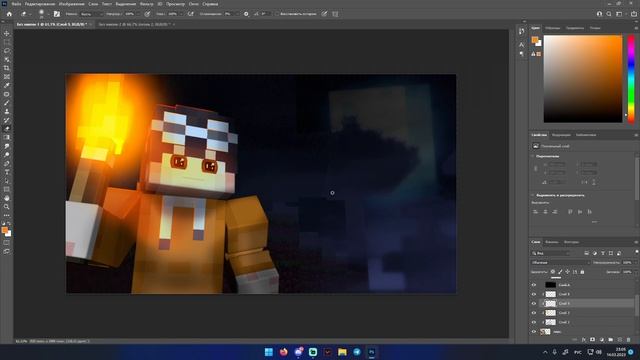Click the vertical hue slider
Screen dimensions: 640x360
pos(631,79)
